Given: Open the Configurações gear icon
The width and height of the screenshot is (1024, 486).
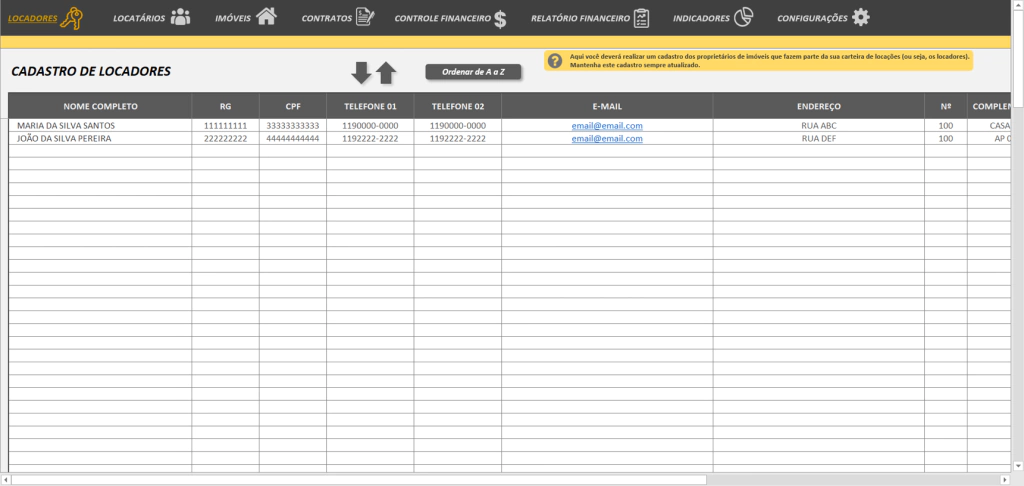Looking at the screenshot, I should tap(861, 18).
